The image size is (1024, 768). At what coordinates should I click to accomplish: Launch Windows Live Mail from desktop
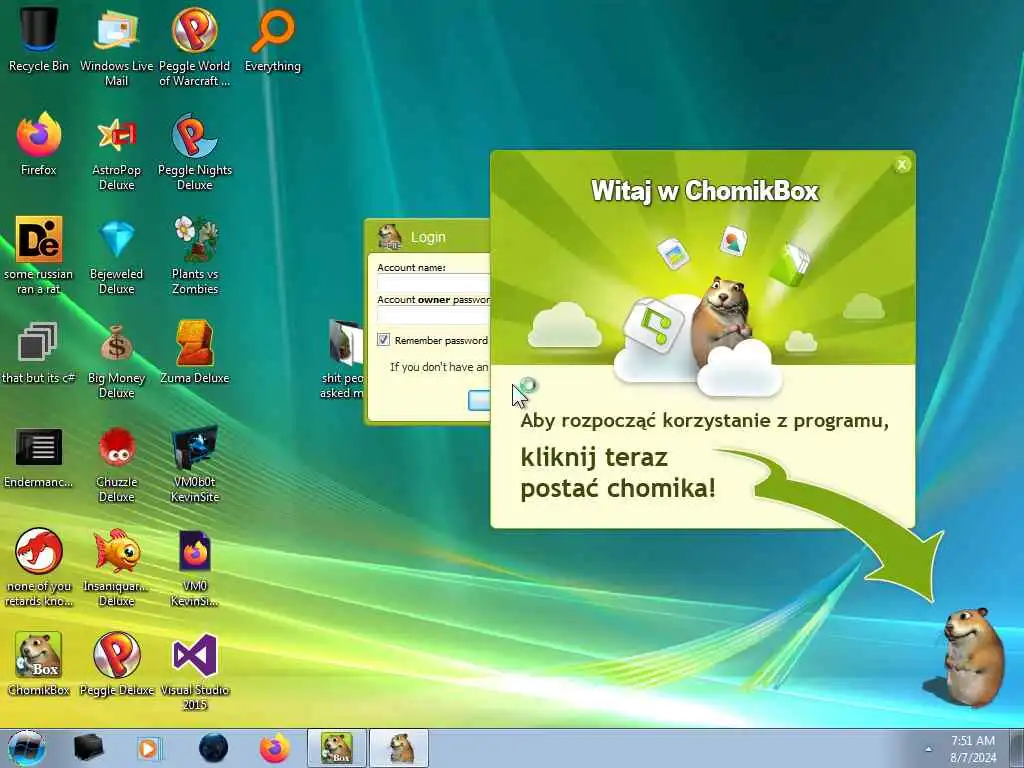click(116, 46)
